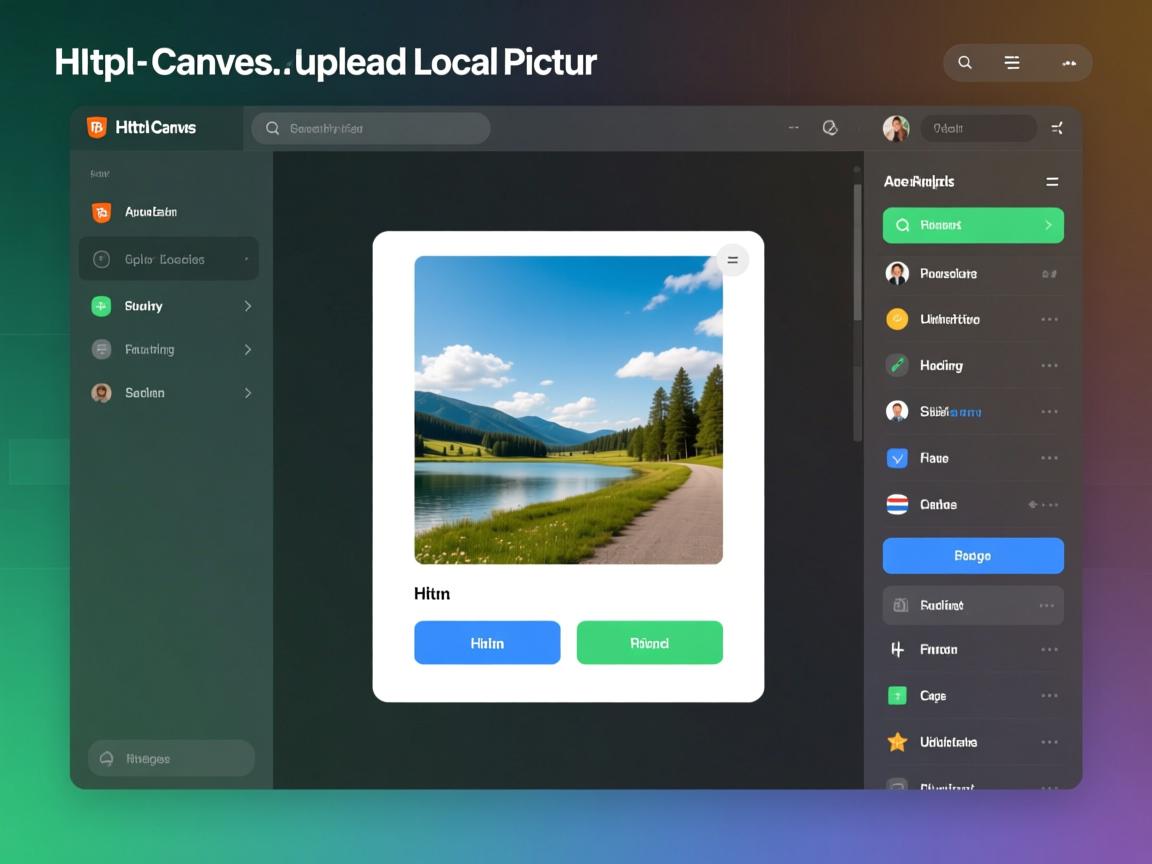Click the blue checkmark icon next to 'Flaue'

pyautogui.click(x=897, y=457)
